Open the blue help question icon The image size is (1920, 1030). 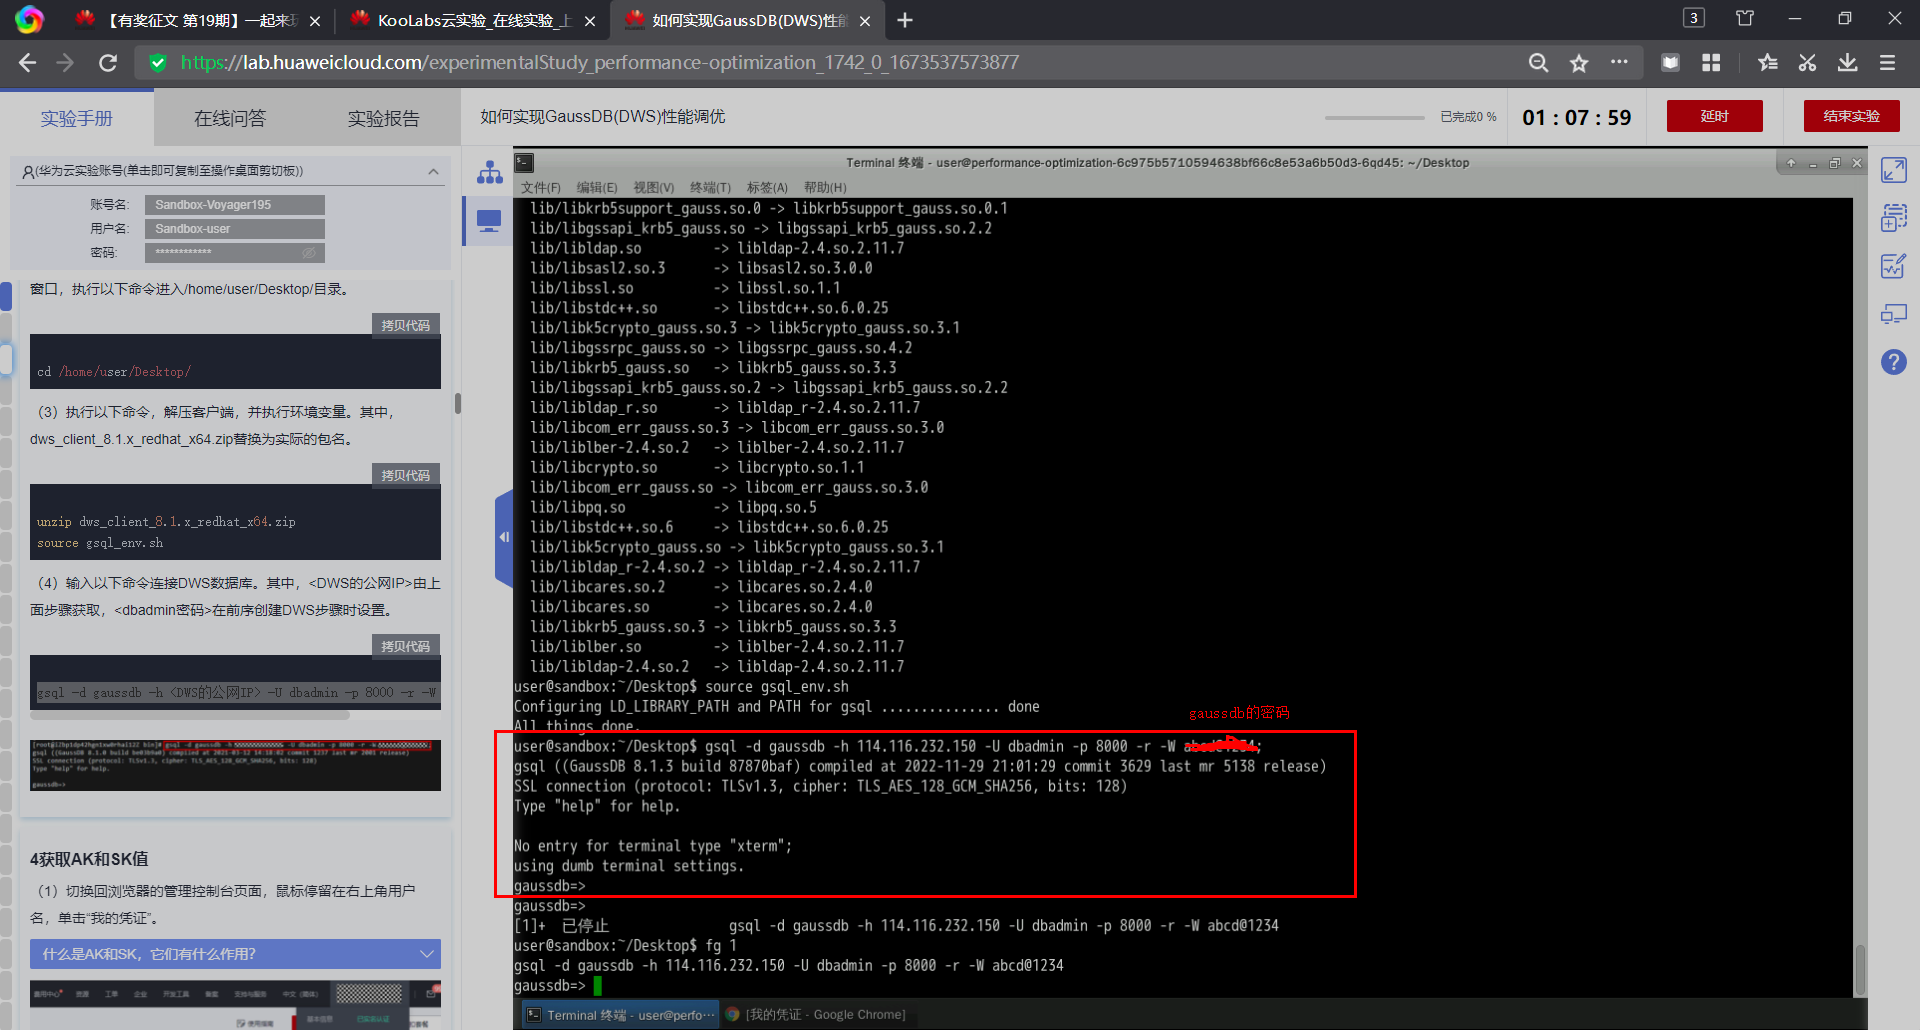point(1894,362)
